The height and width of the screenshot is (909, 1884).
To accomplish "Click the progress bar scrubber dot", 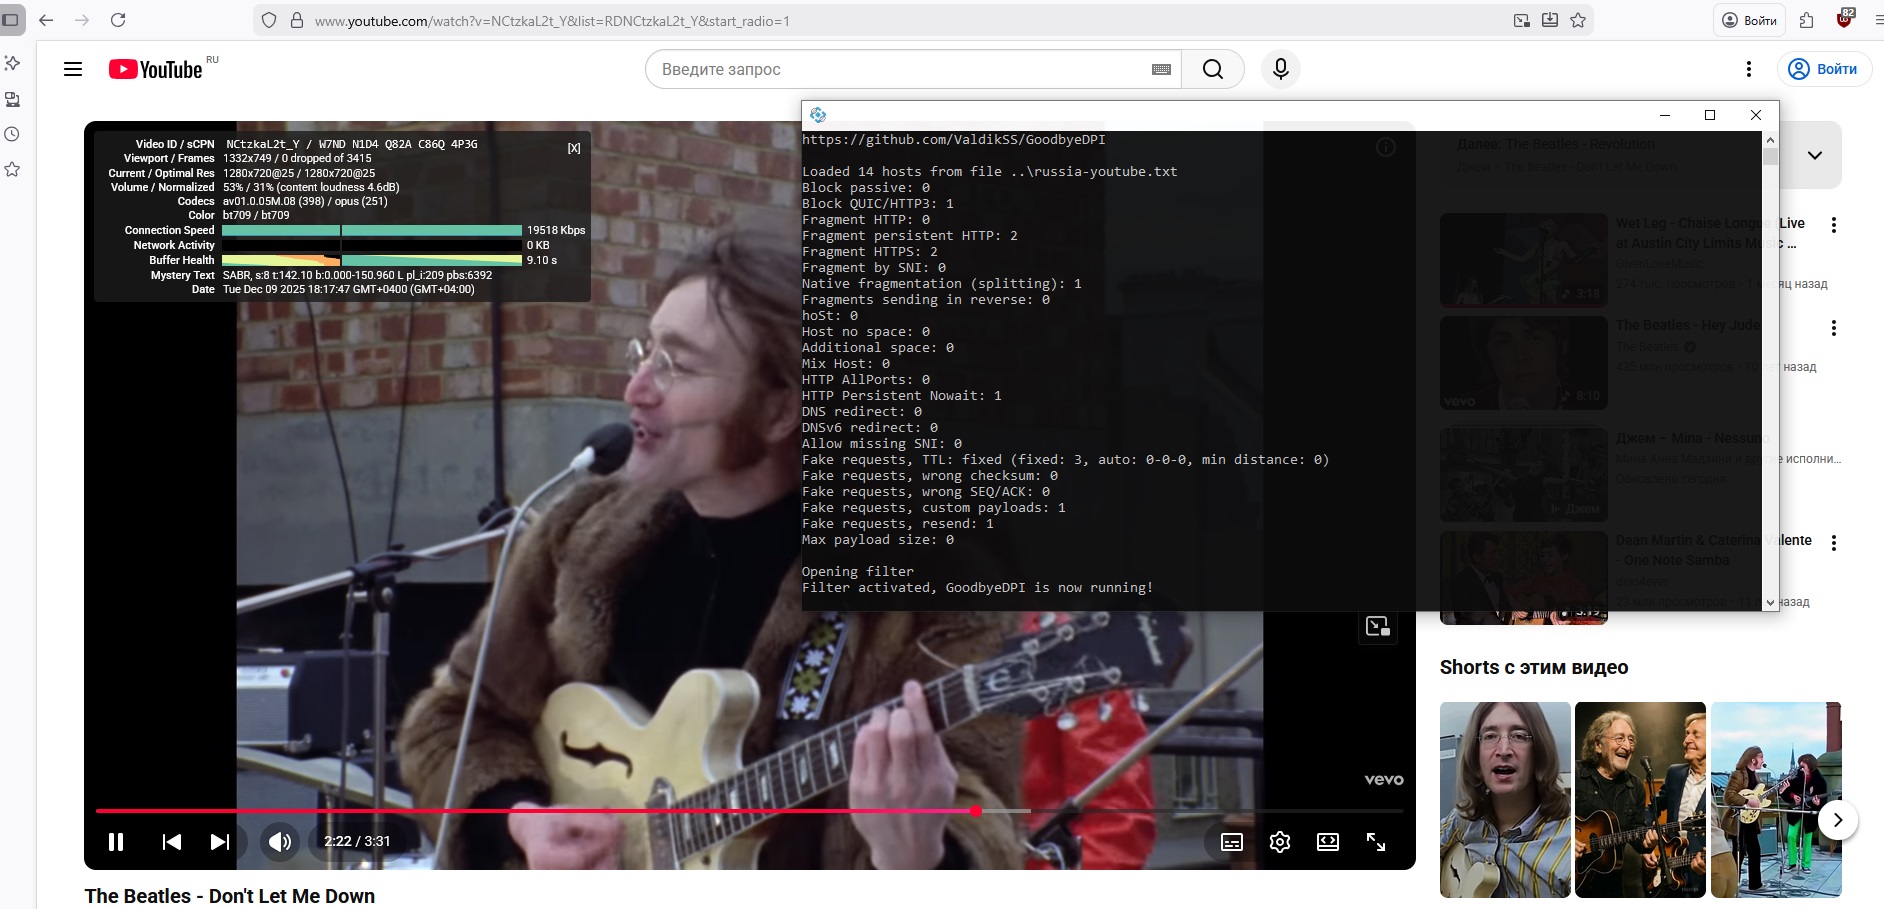I will click(x=975, y=811).
